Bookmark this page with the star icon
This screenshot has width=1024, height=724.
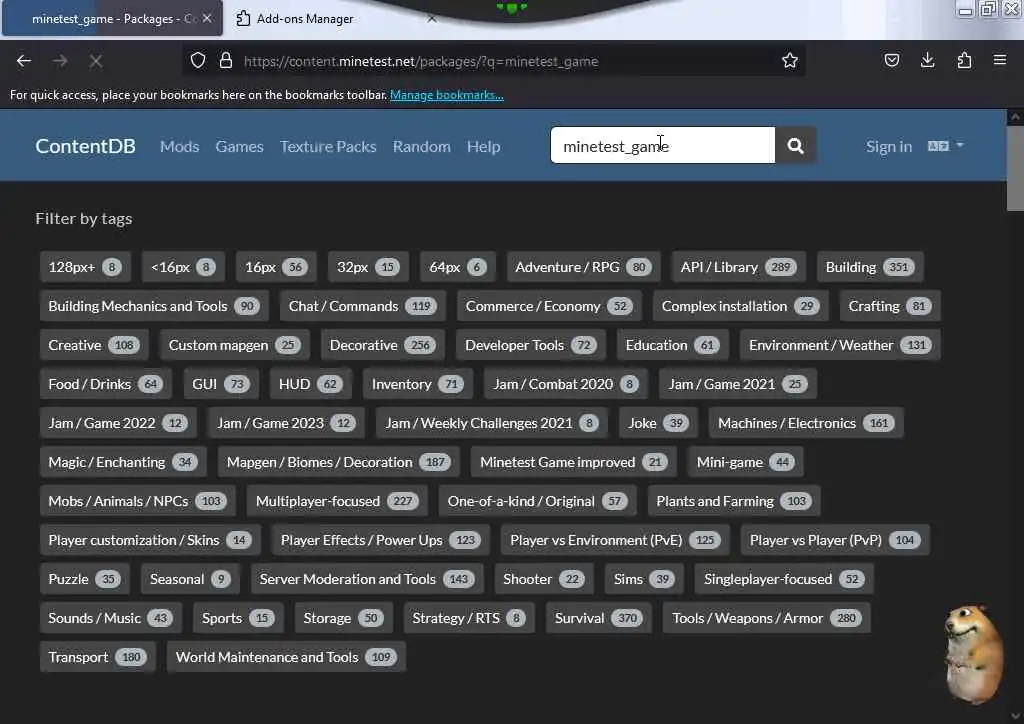(790, 61)
